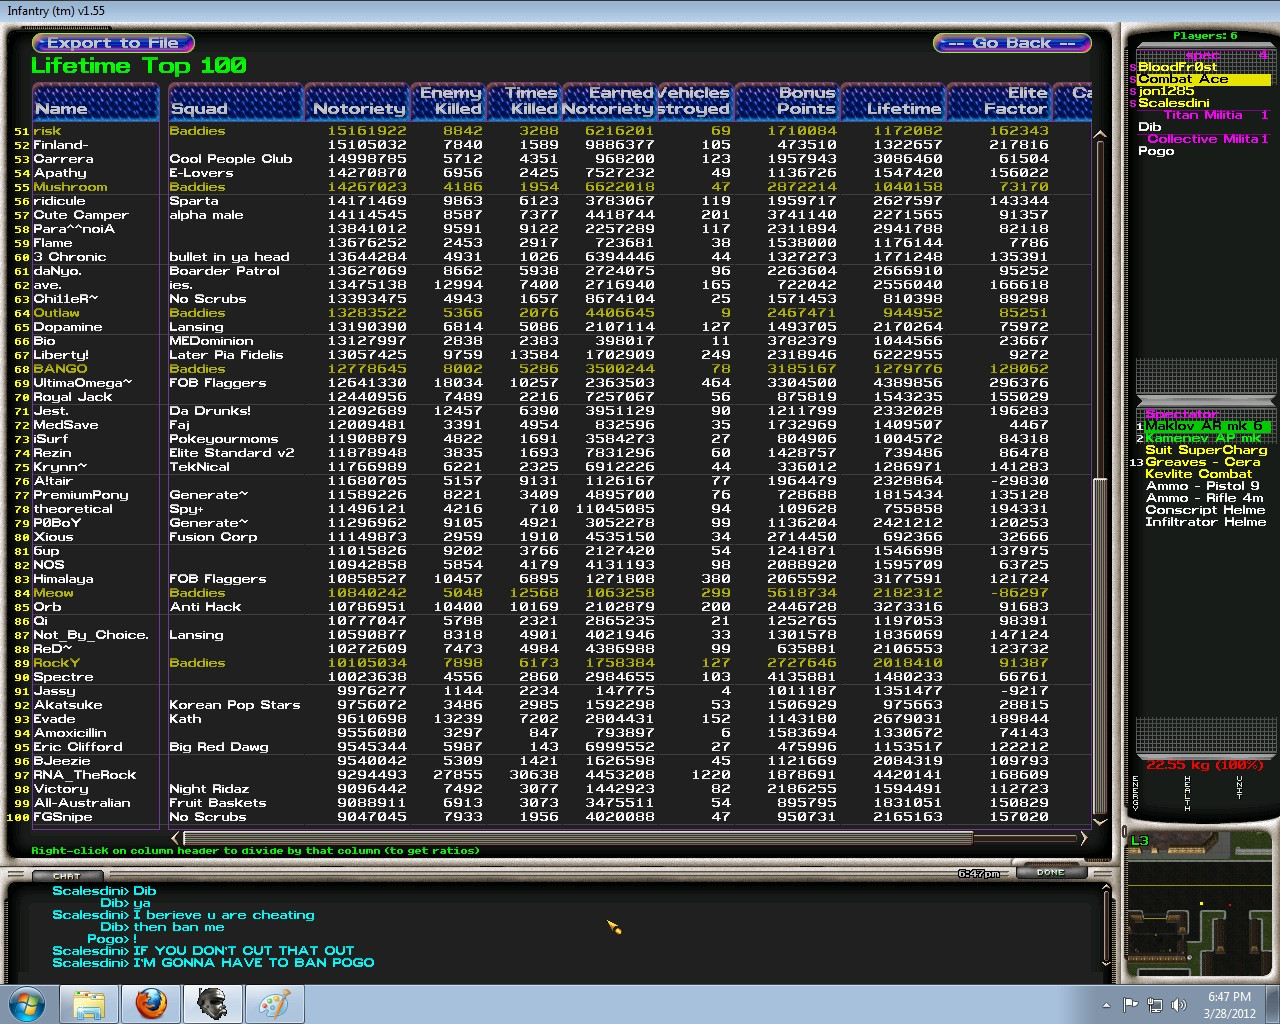The width and height of the screenshot is (1280, 1024).
Task: Open Firefox from the taskbar
Action: 151,1003
